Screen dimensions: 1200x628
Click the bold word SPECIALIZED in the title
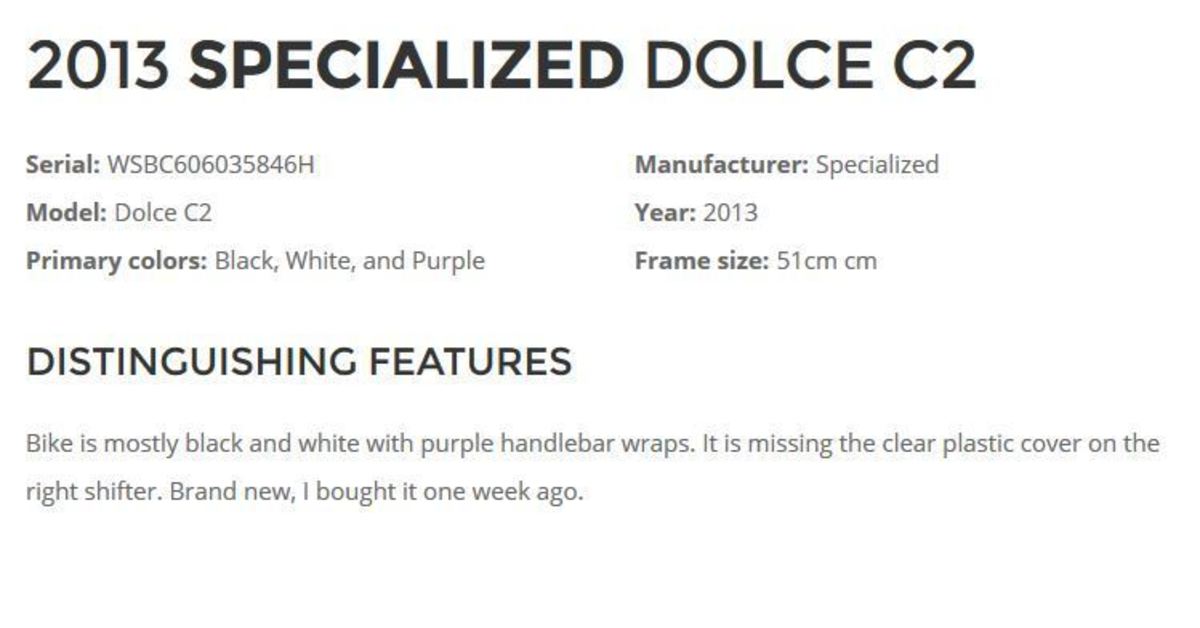pos(406,66)
